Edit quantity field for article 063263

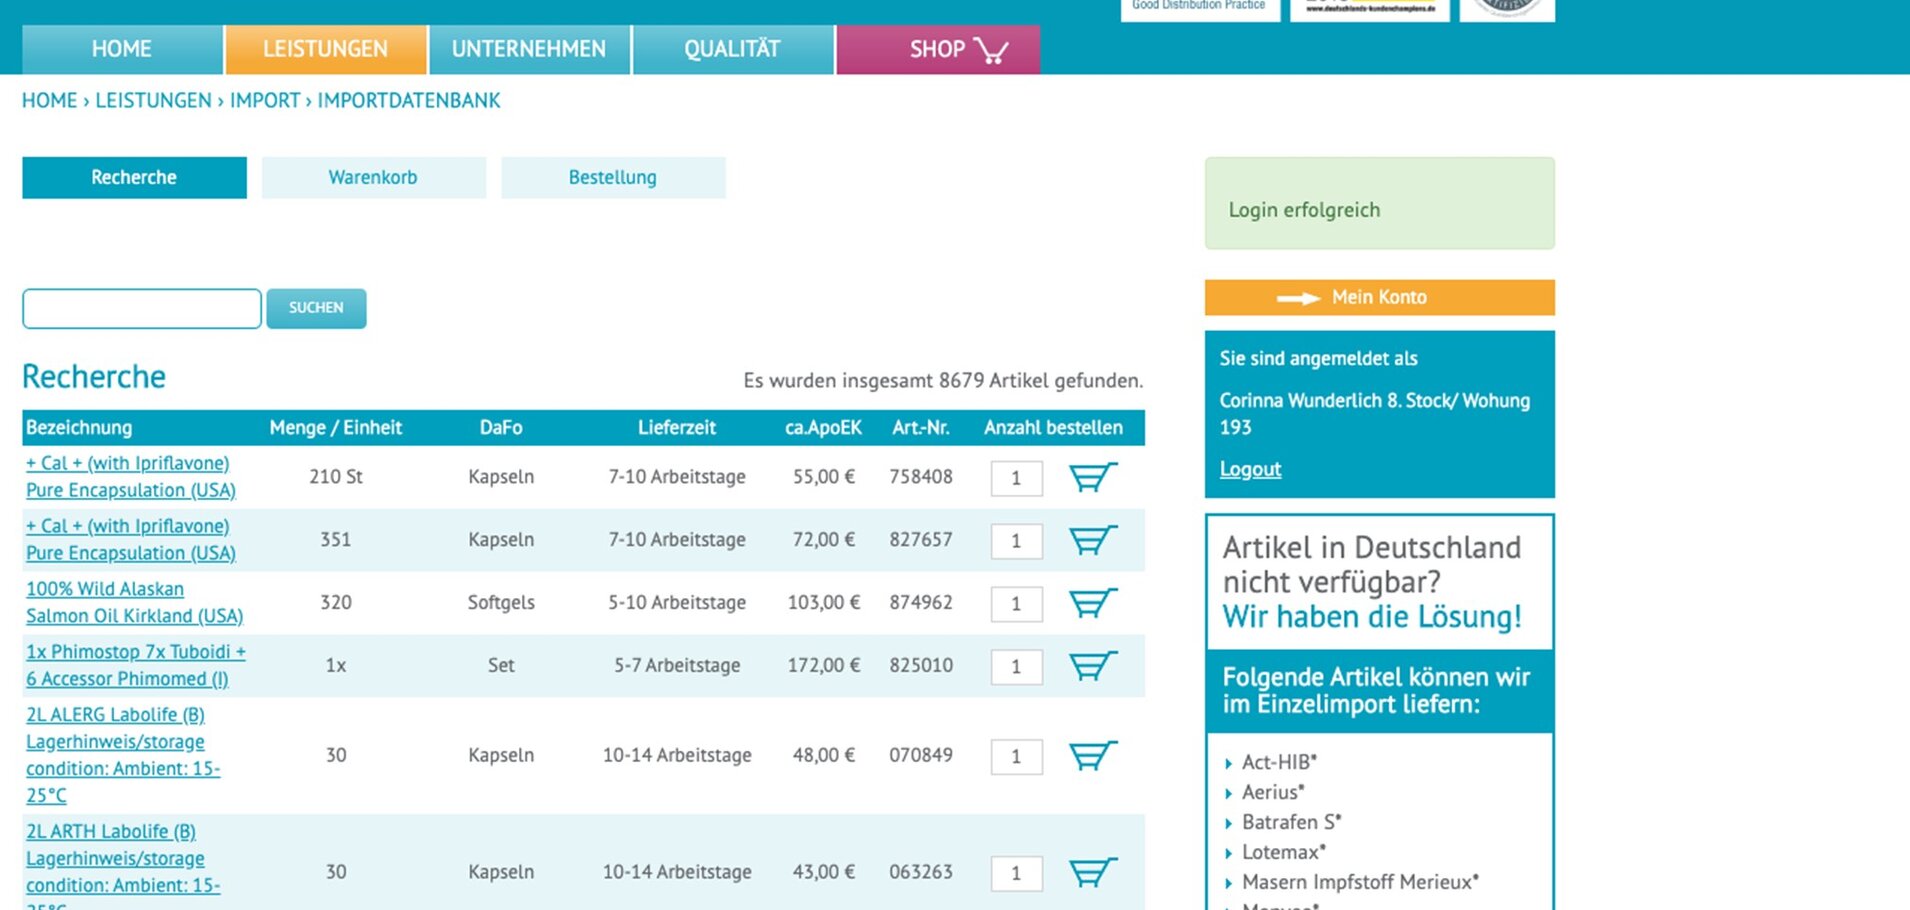[x=1016, y=873]
